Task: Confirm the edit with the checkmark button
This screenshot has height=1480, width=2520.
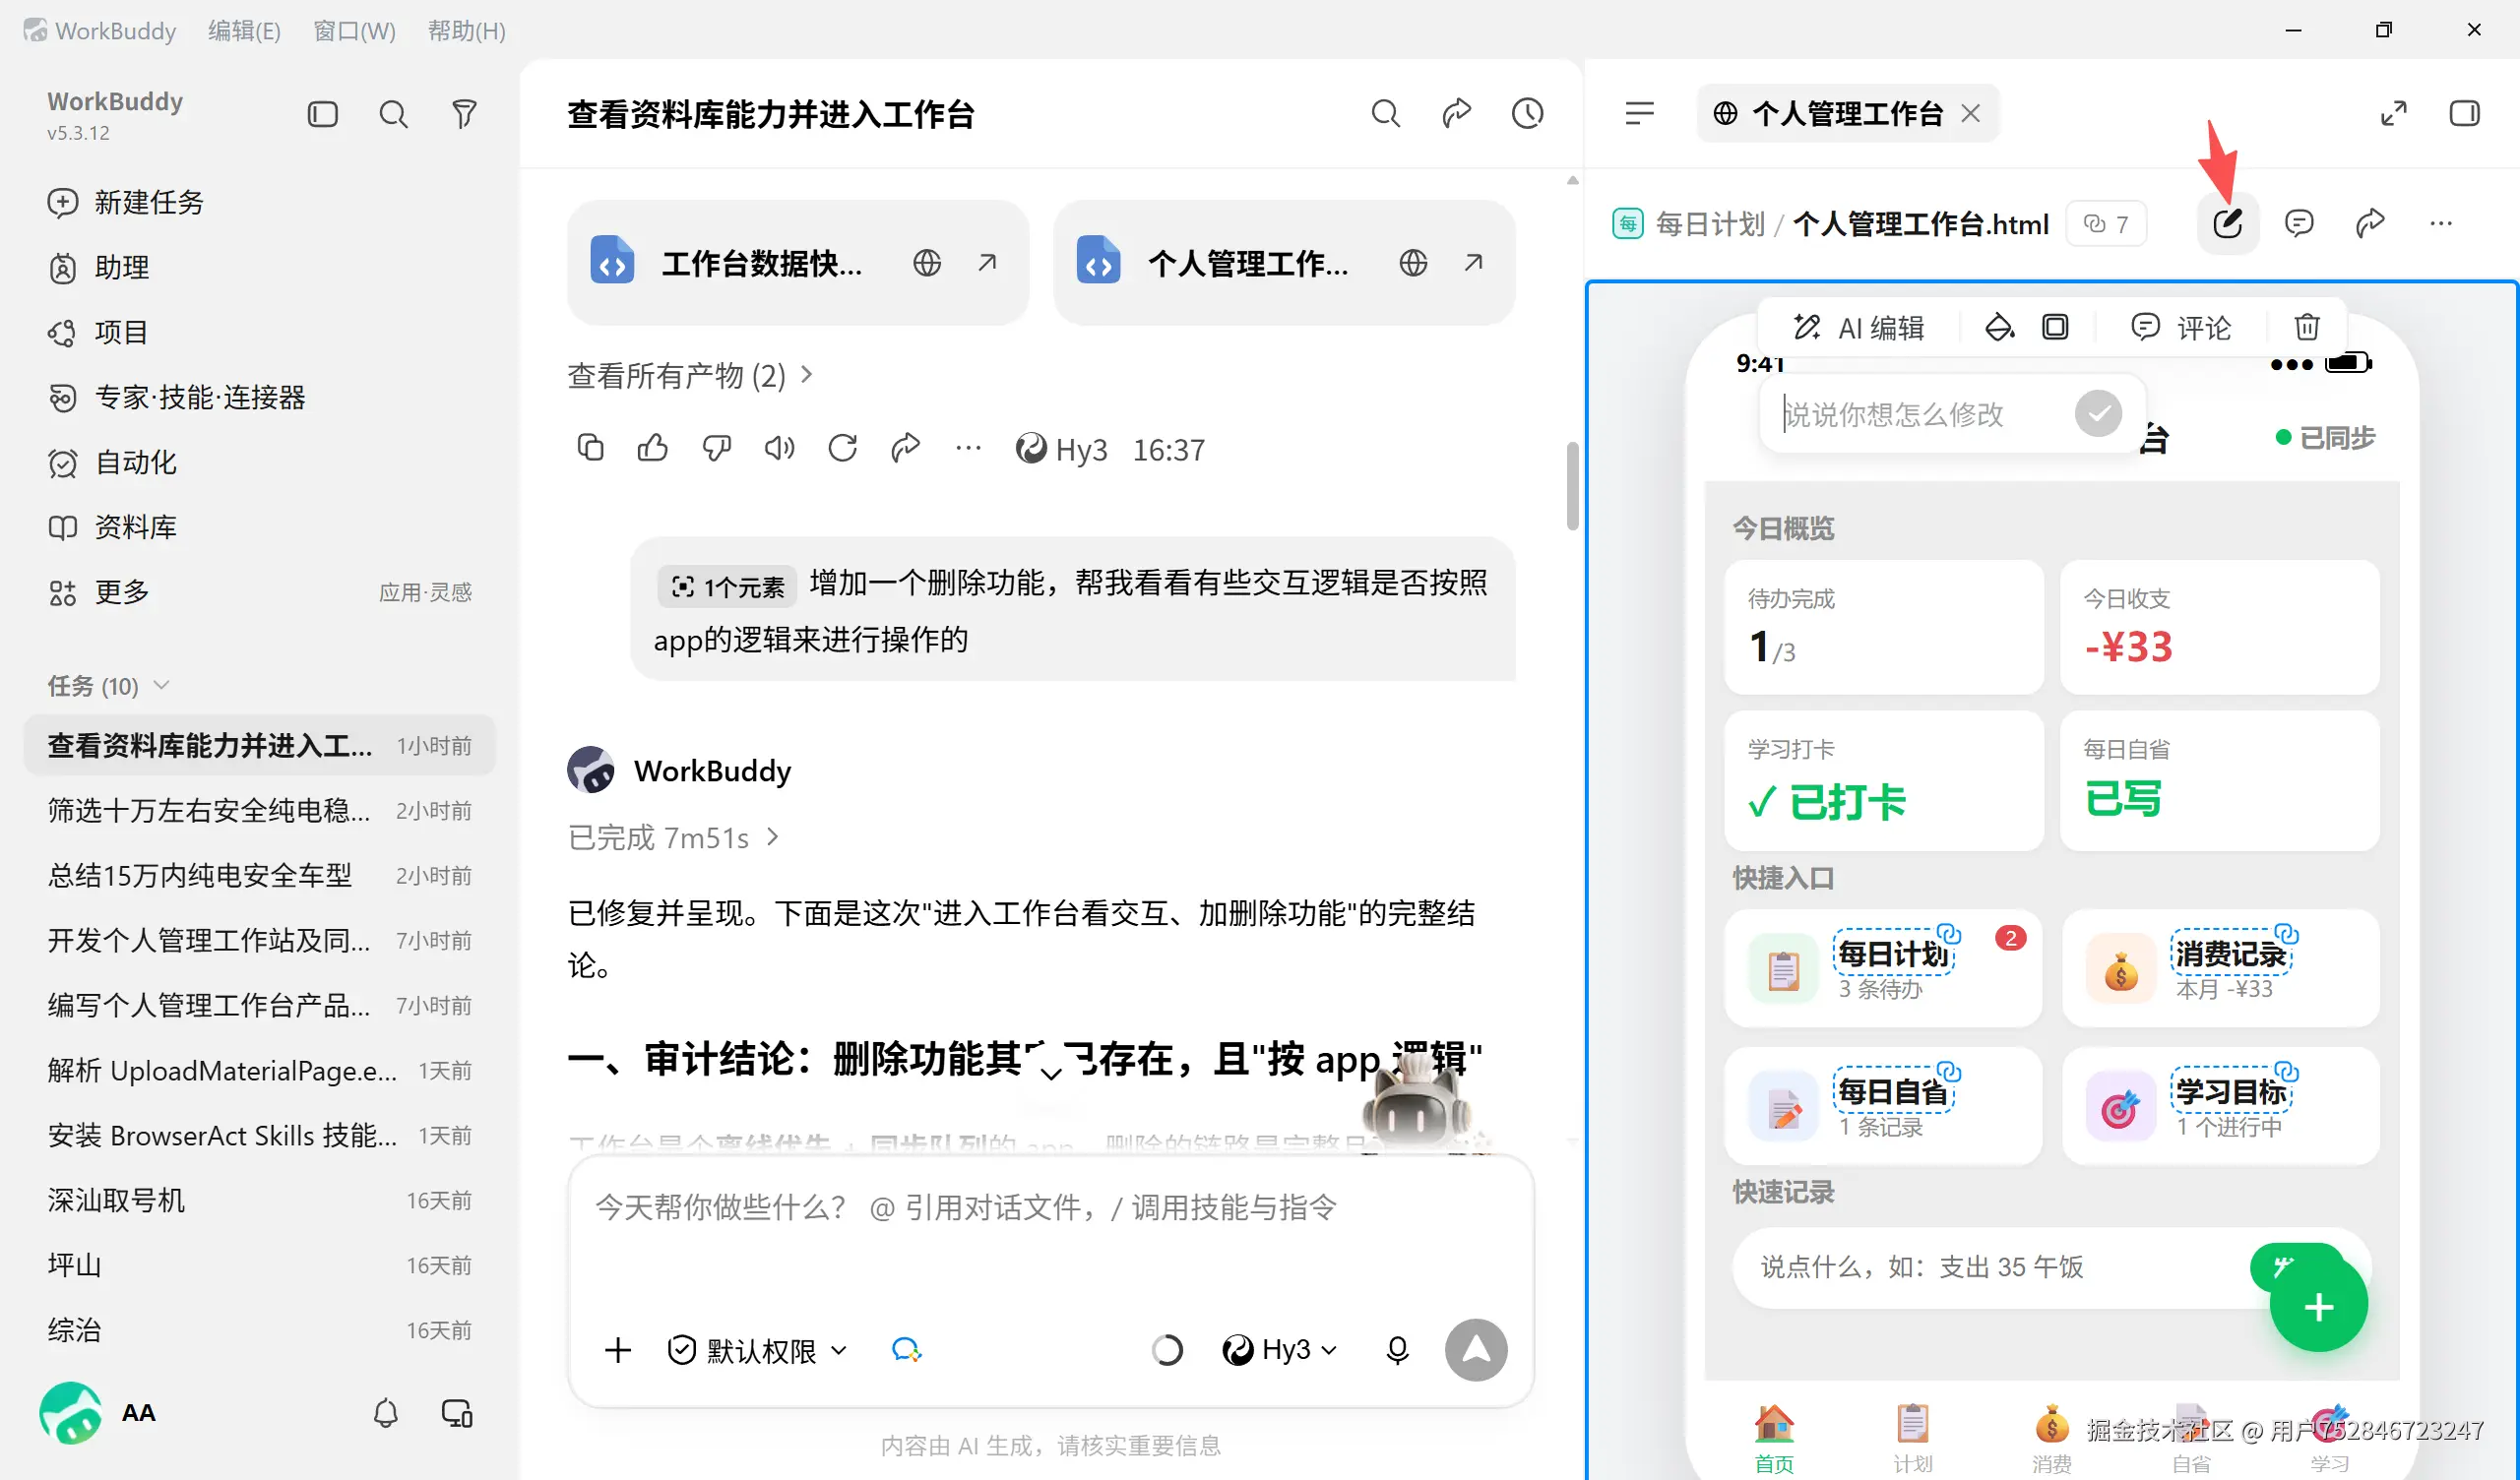Action: pyautogui.click(x=2098, y=413)
